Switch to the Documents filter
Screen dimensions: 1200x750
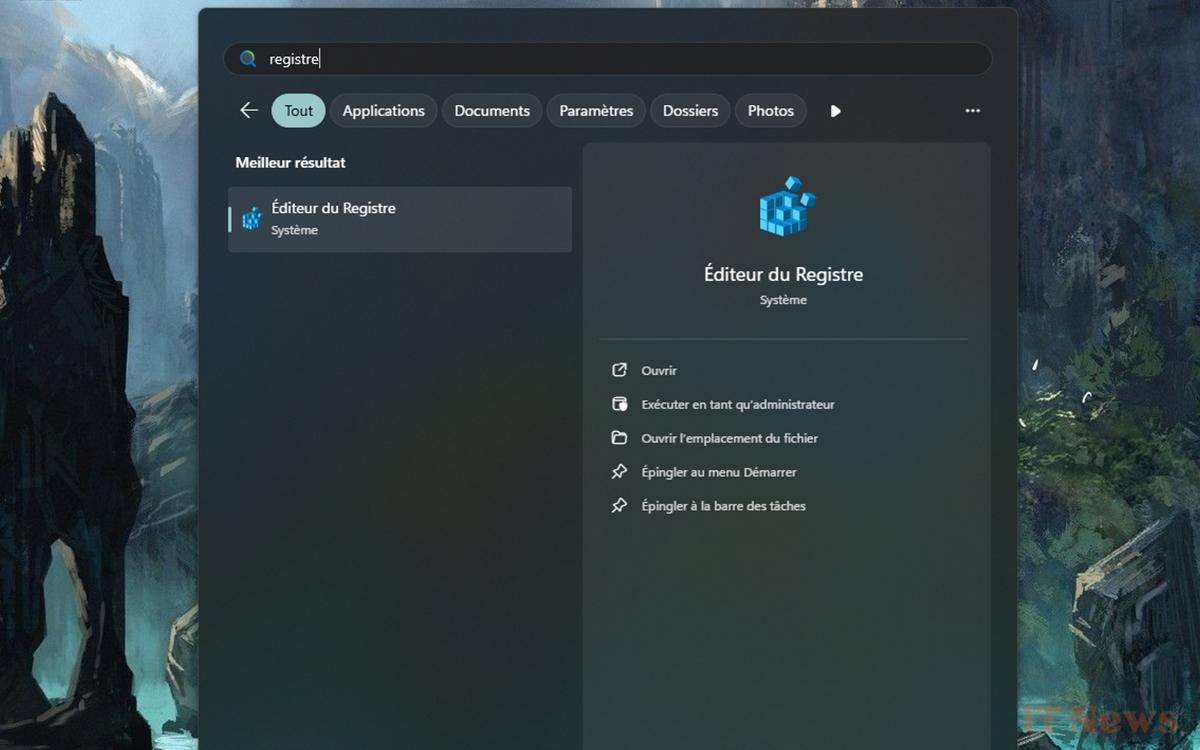click(492, 111)
